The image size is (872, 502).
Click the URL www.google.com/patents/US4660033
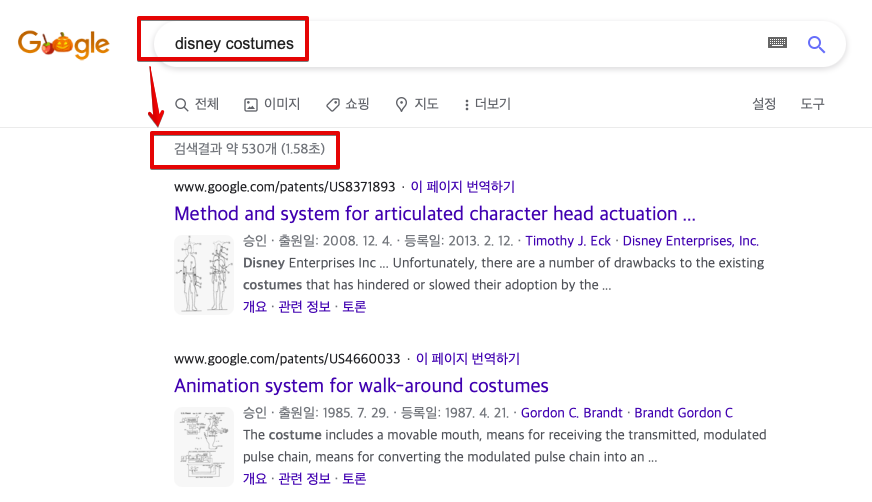pyautogui.click(x=287, y=359)
